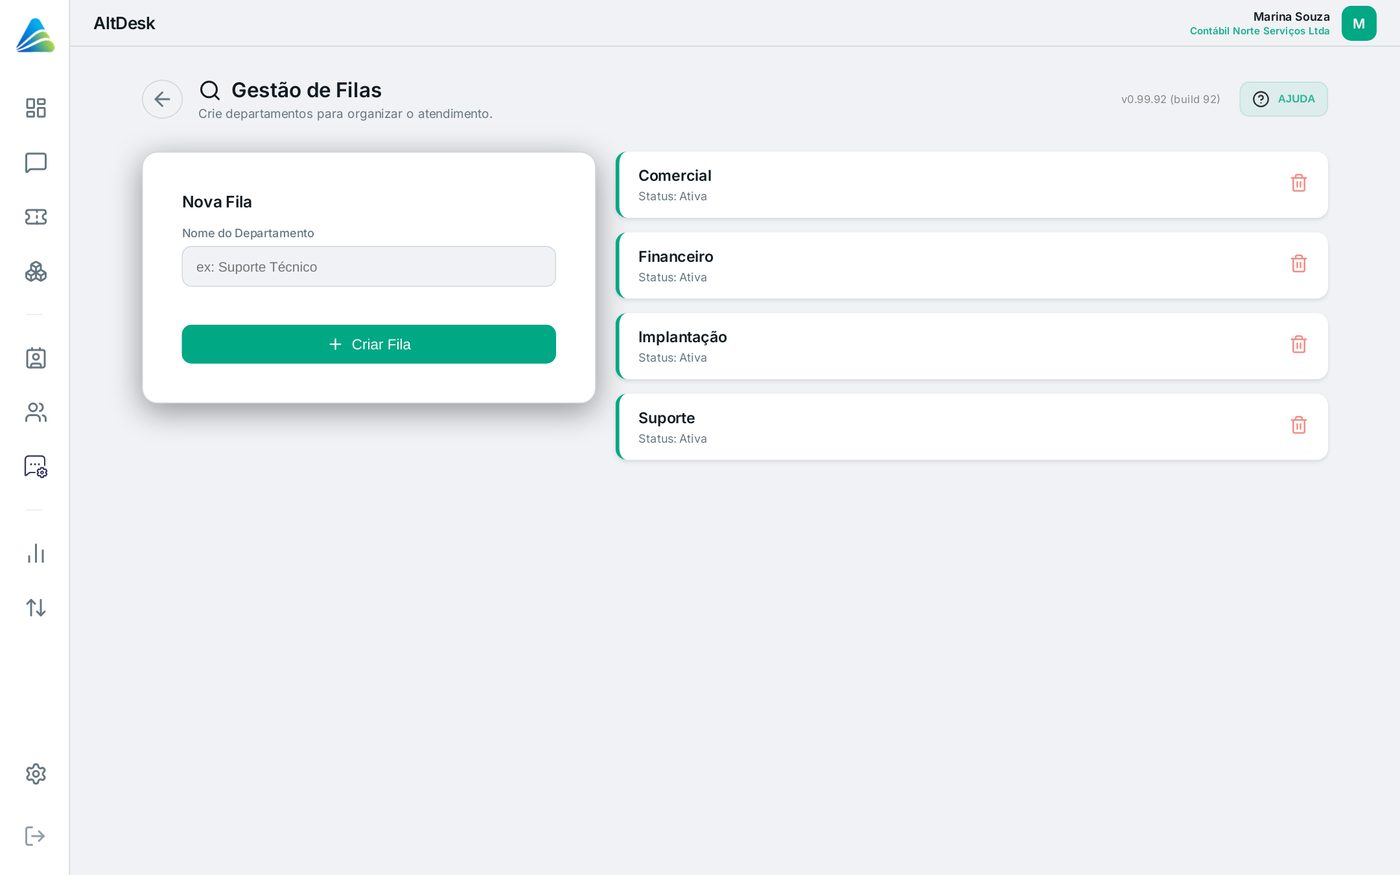Select the Implantação queue name
The width and height of the screenshot is (1400, 875).
click(683, 337)
